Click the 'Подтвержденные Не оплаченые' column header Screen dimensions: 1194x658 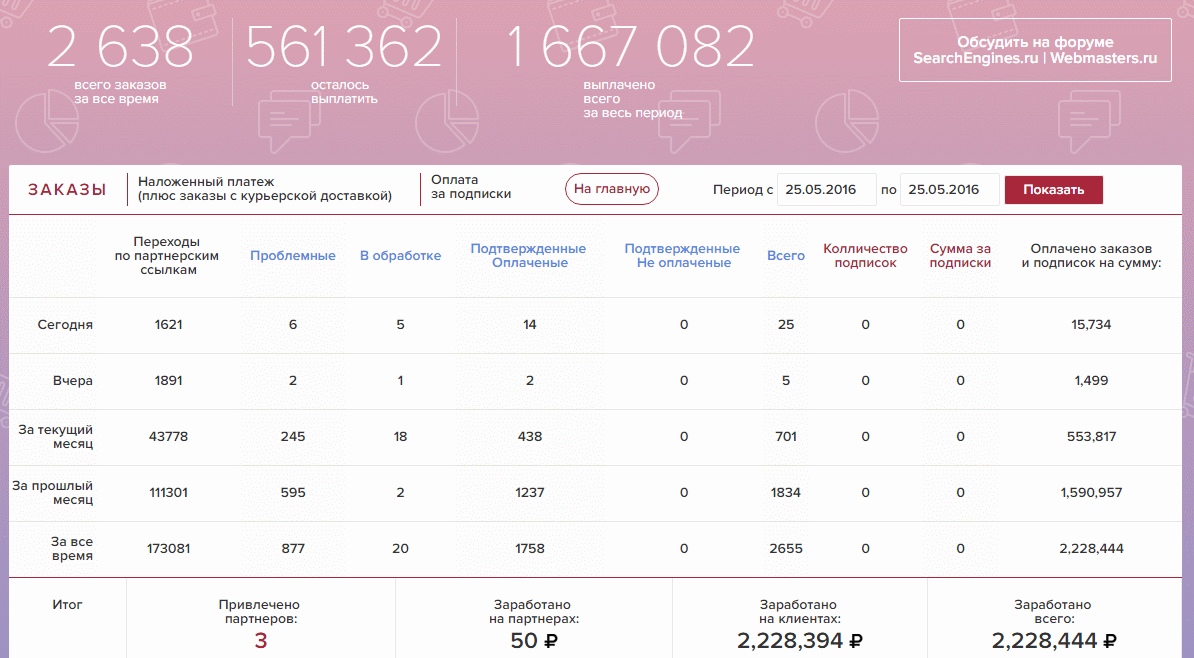point(682,255)
